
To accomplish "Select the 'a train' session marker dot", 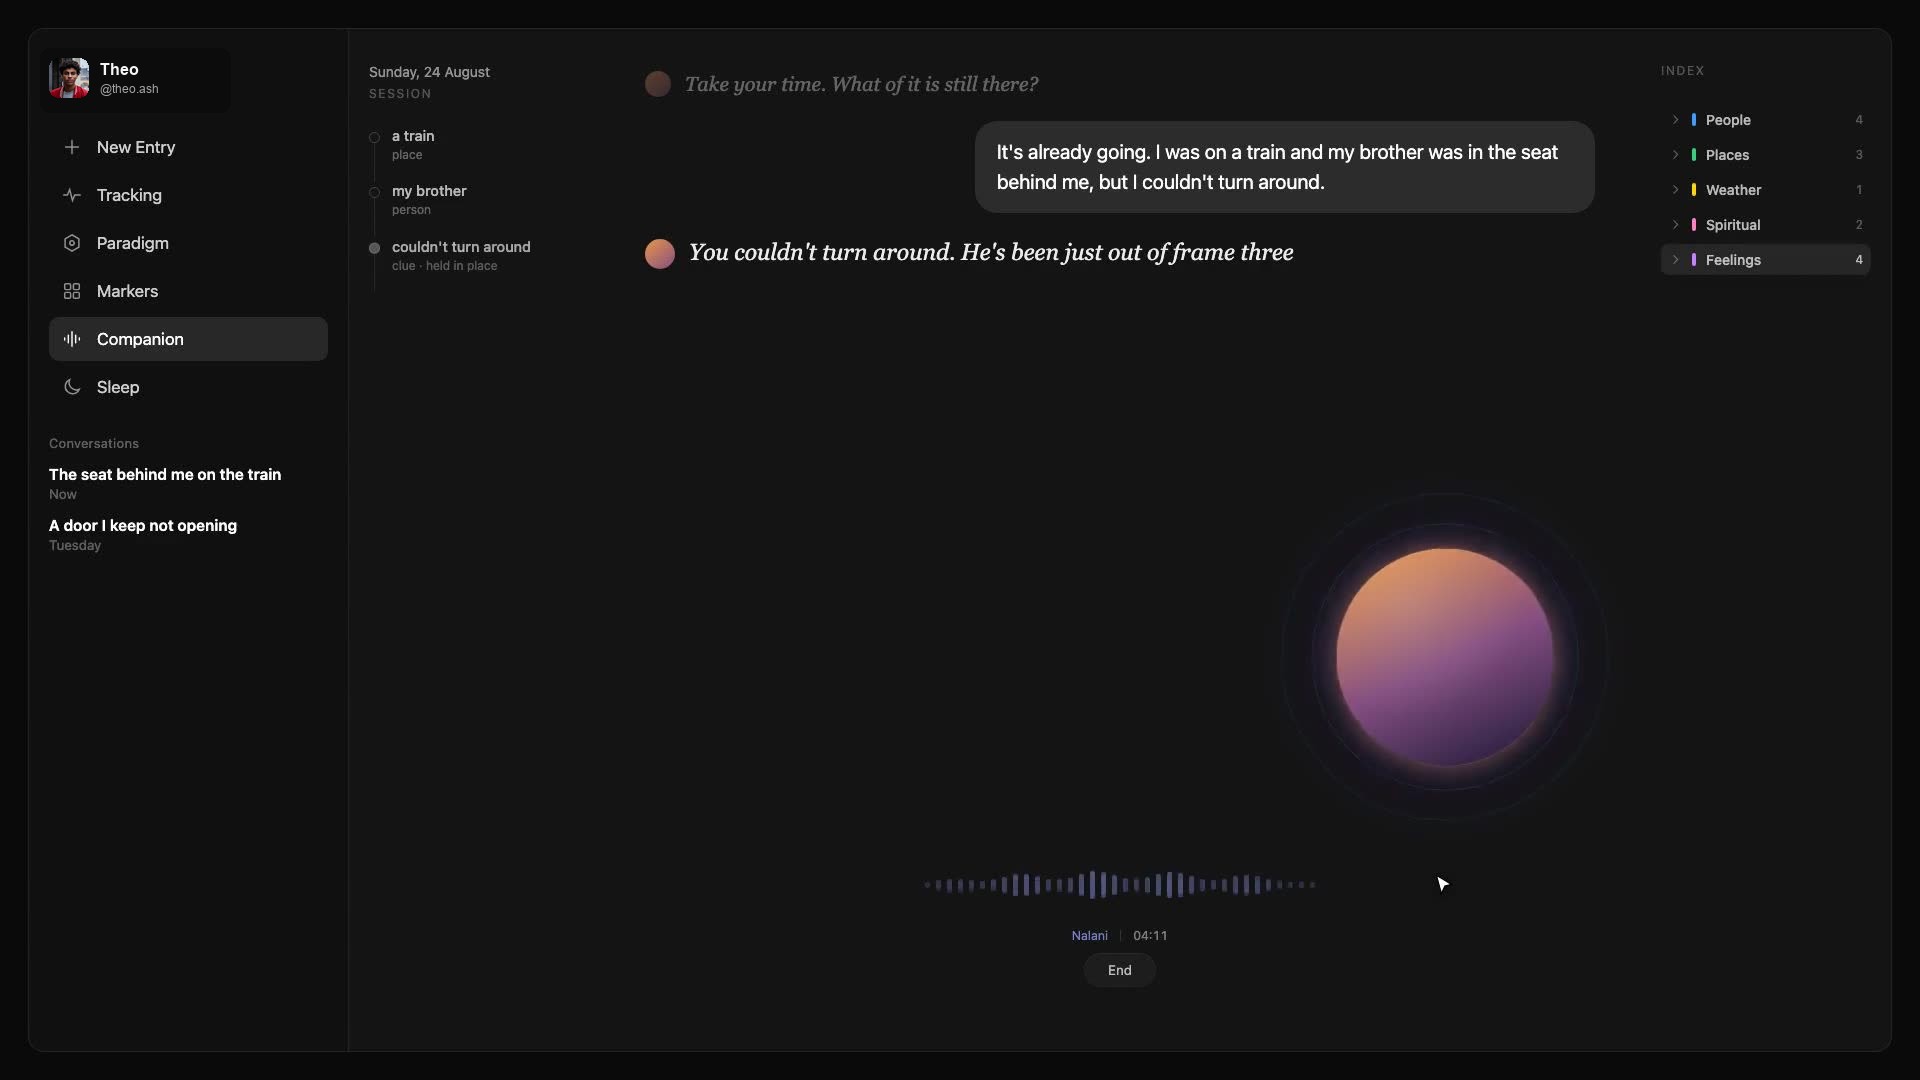I will (x=374, y=138).
